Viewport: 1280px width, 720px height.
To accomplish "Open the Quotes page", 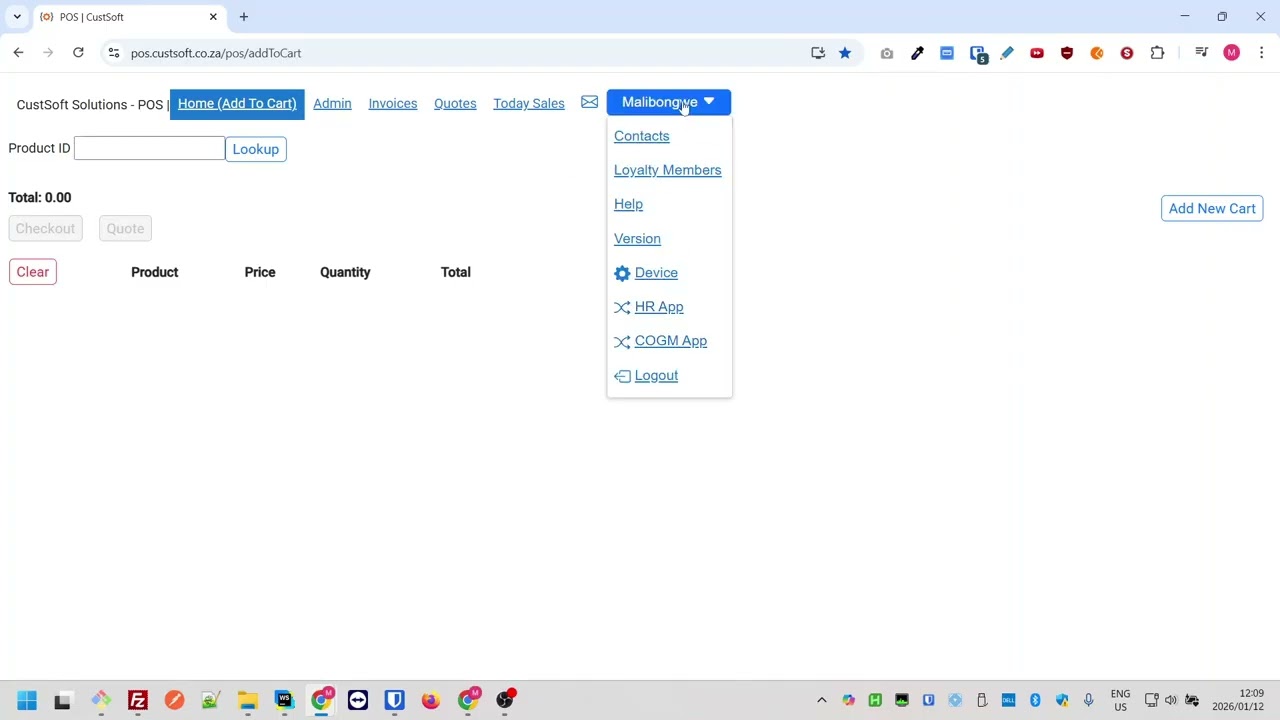I will point(455,103).
